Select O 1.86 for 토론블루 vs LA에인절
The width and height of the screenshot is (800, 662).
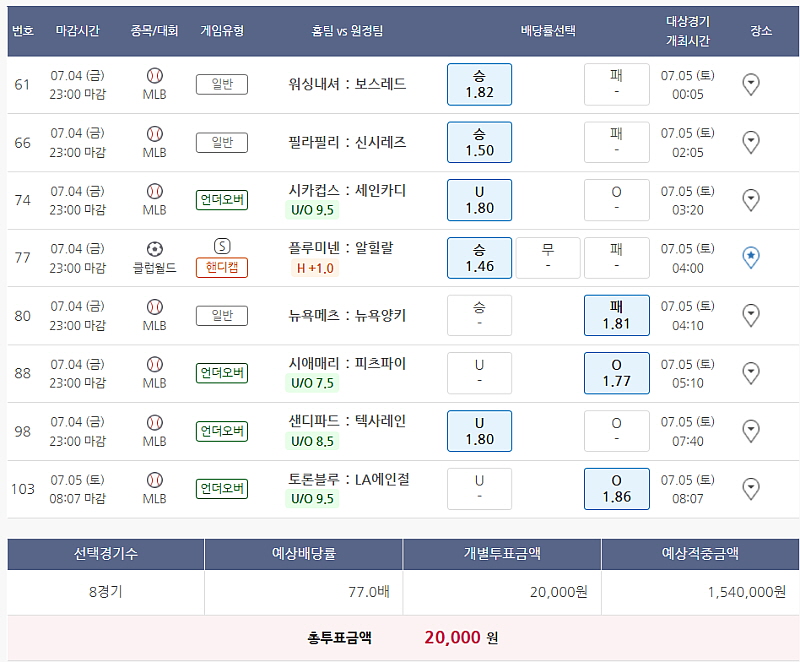[x=616, y=488]
